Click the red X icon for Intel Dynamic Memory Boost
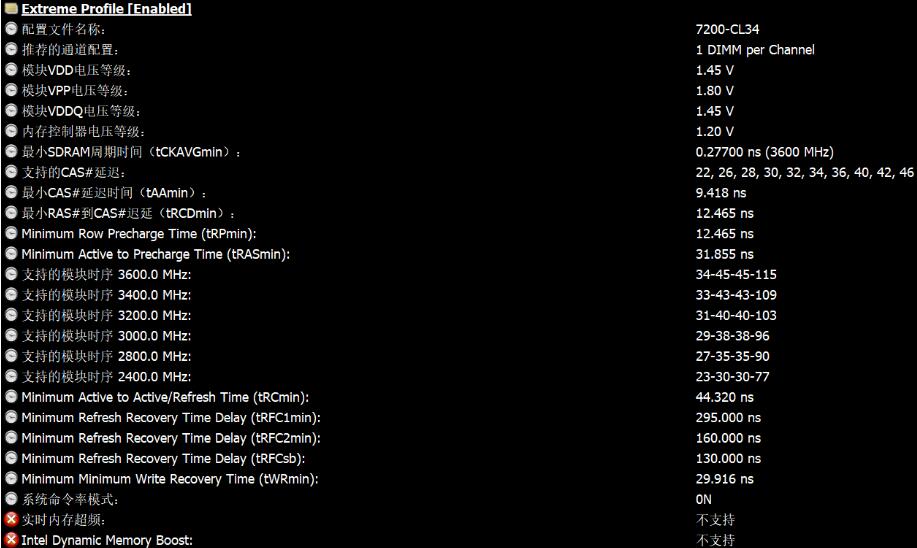The height and width of the screenshot is (548, 917). (11, 540)
